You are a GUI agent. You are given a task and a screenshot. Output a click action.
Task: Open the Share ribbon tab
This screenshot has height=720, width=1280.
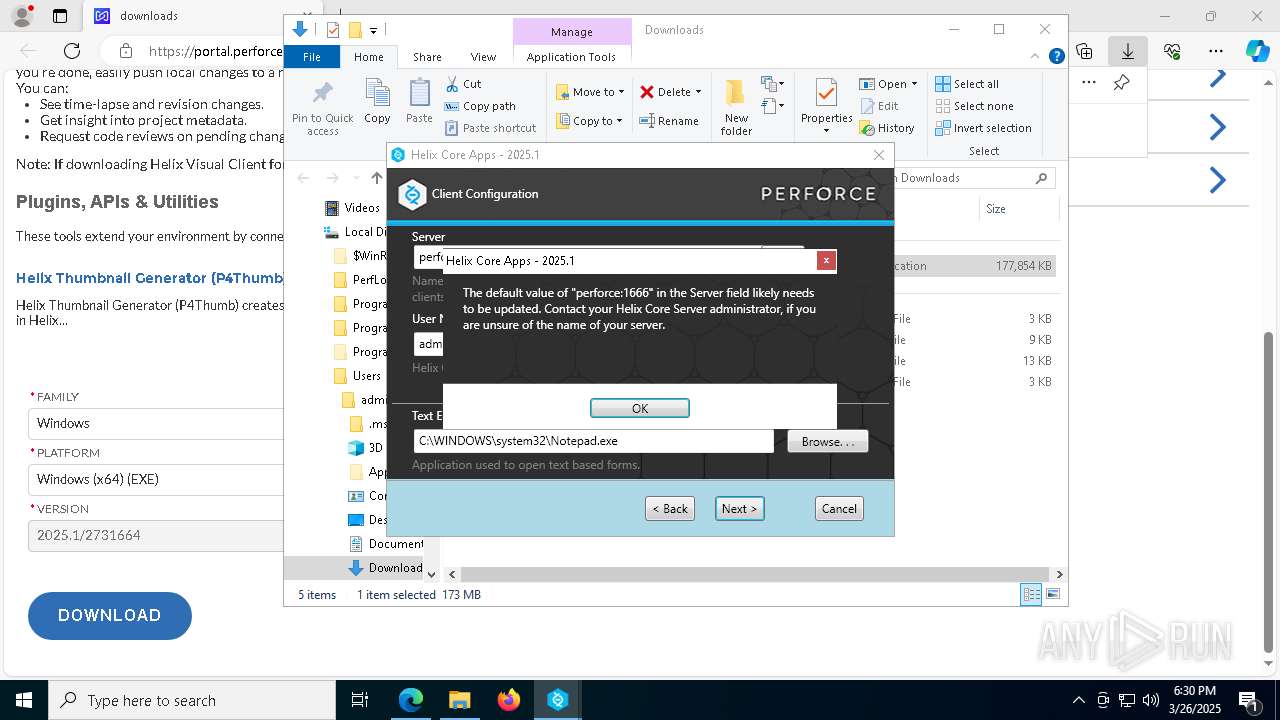click(427, 57)
